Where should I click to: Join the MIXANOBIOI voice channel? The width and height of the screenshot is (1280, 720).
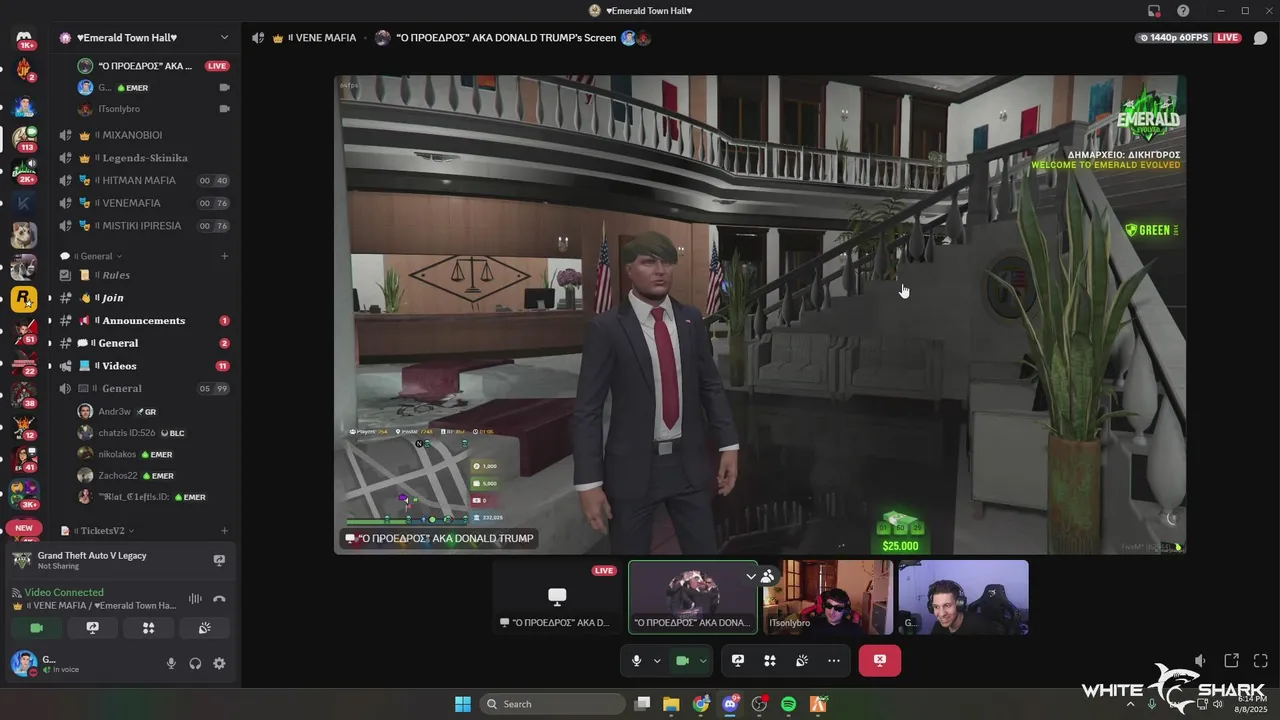(144, 135)
